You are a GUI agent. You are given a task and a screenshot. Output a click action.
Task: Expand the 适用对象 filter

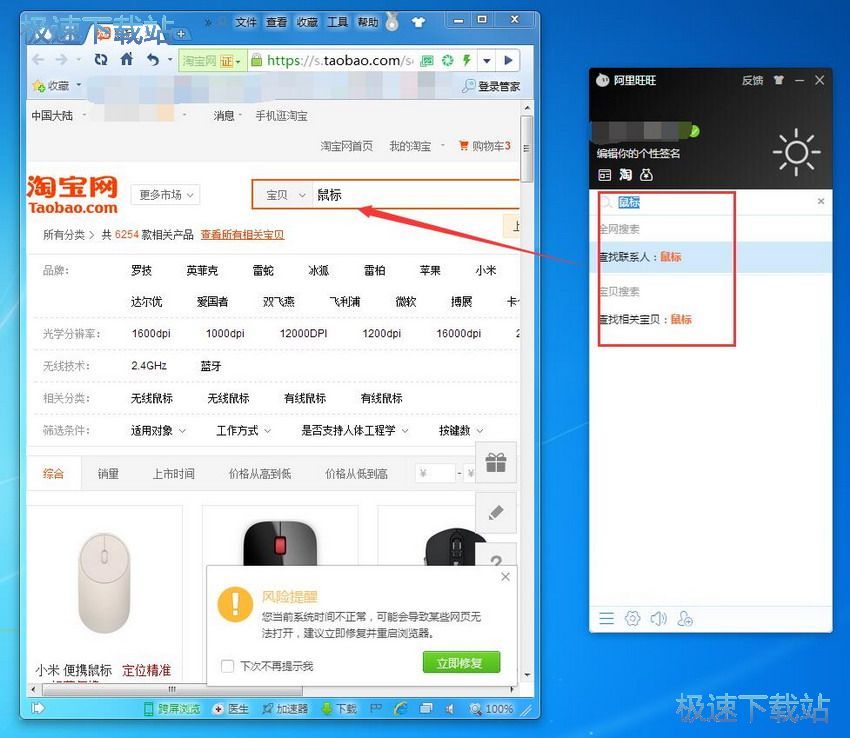pyautogui.click(x=158, y=431)
